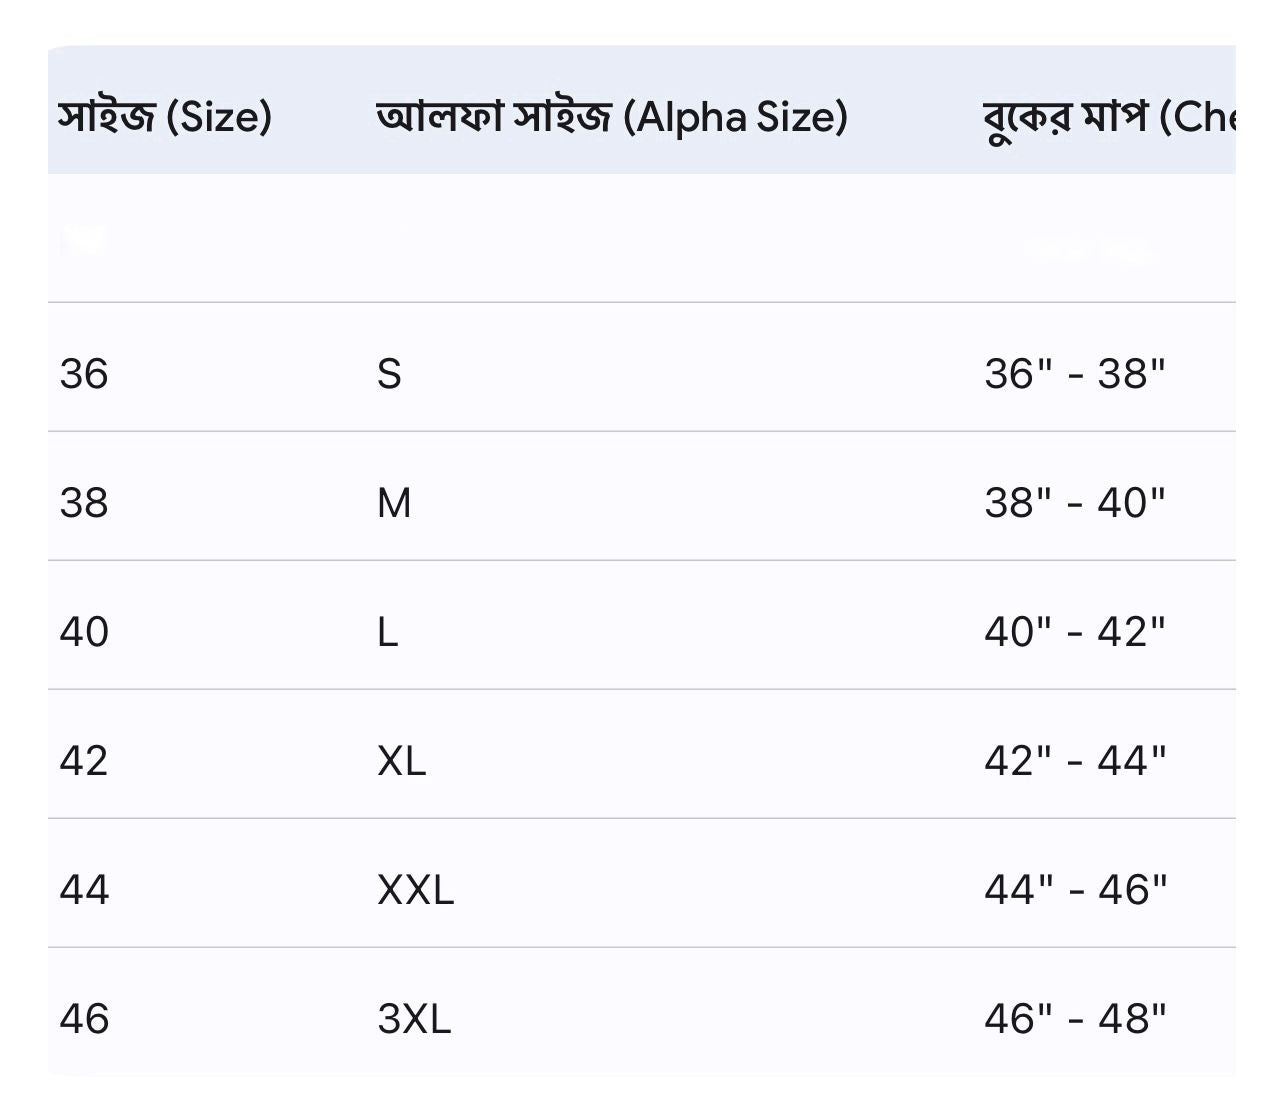
Task: Click the 40" - 42" chest measurement
Action: tap(1075, 632)
